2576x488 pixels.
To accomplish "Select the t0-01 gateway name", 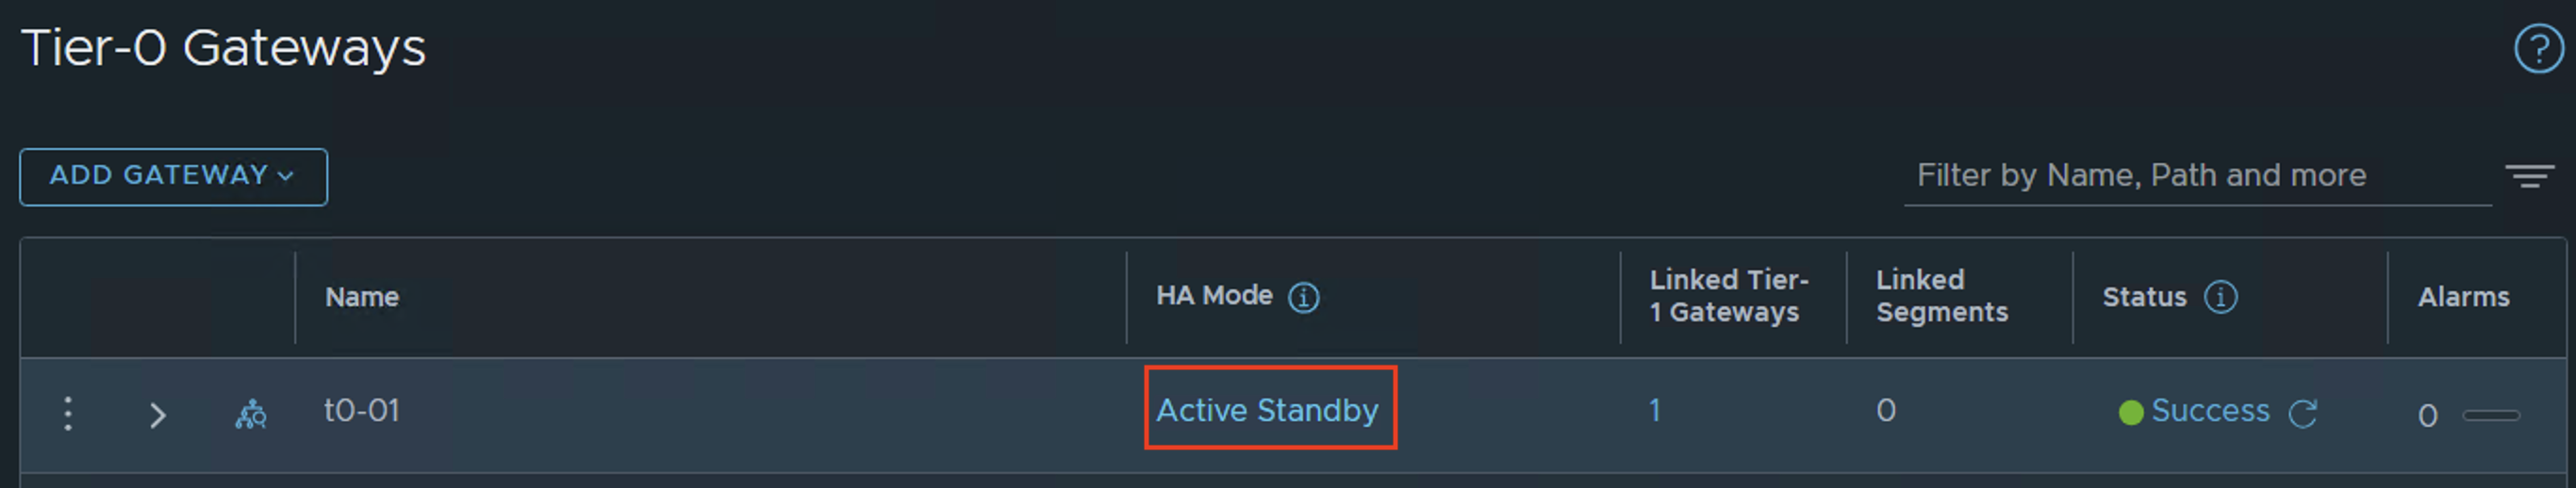I will (x=361, y=410).
